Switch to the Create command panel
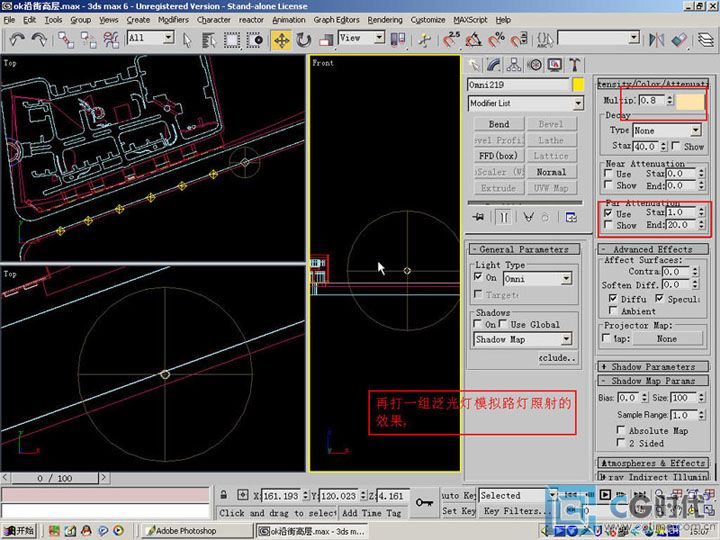 point(474,65)
